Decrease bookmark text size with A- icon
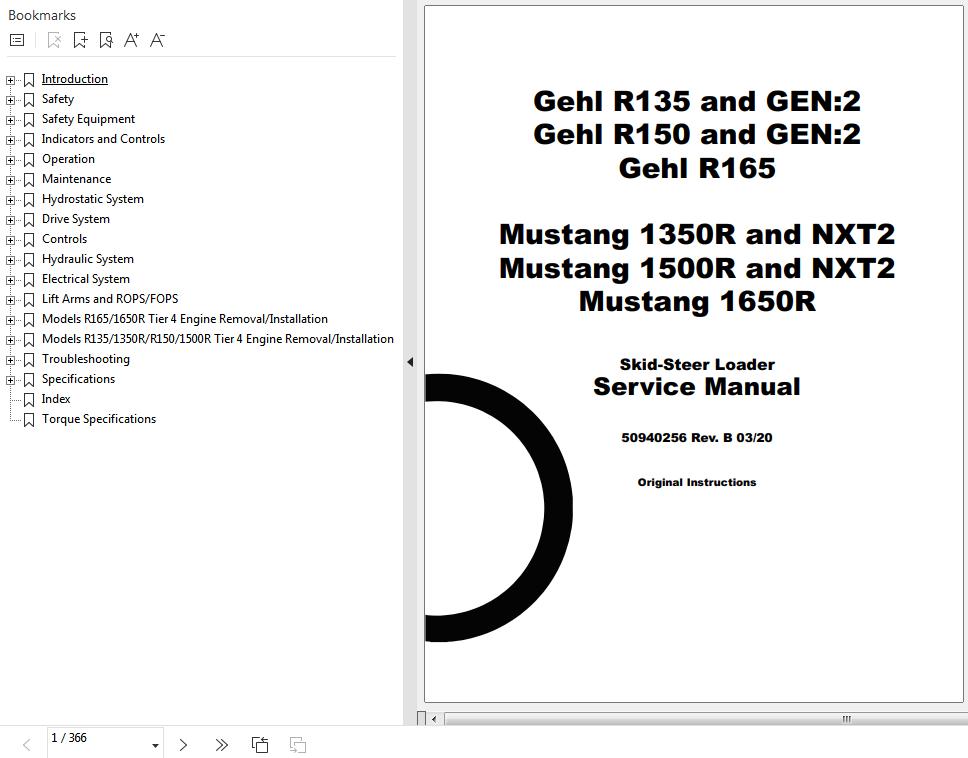 click(x=157, y=40)
